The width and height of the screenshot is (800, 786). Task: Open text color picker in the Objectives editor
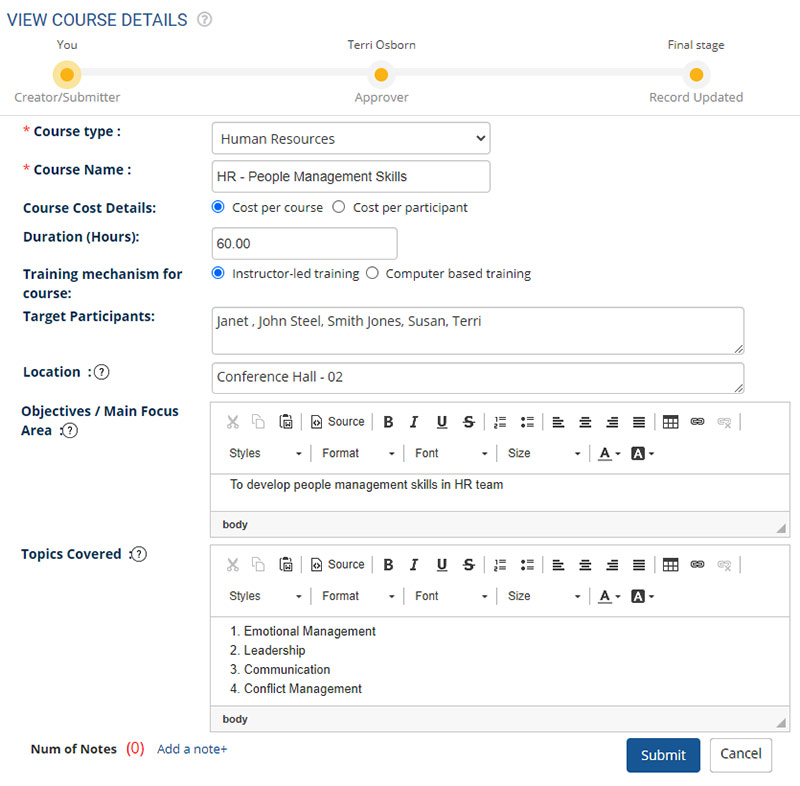(x=609, y=454)
